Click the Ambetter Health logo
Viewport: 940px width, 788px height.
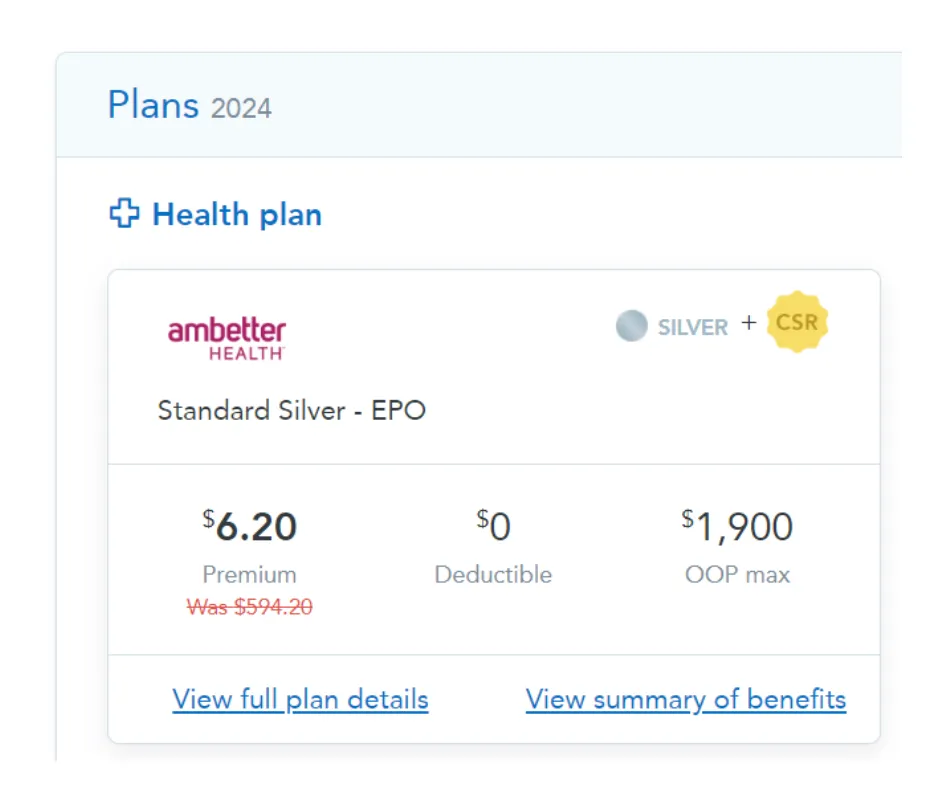227,338
